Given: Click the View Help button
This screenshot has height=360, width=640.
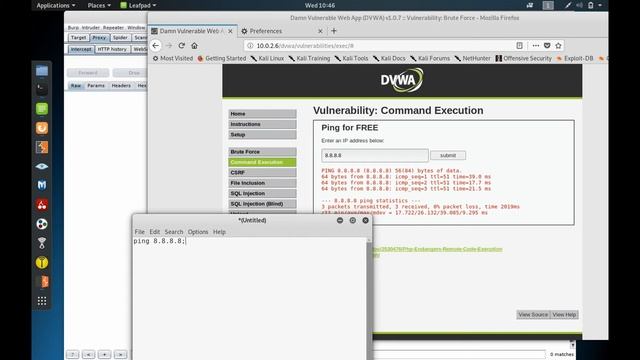Looking at the screenshot, I should click(x=564, y=315).
